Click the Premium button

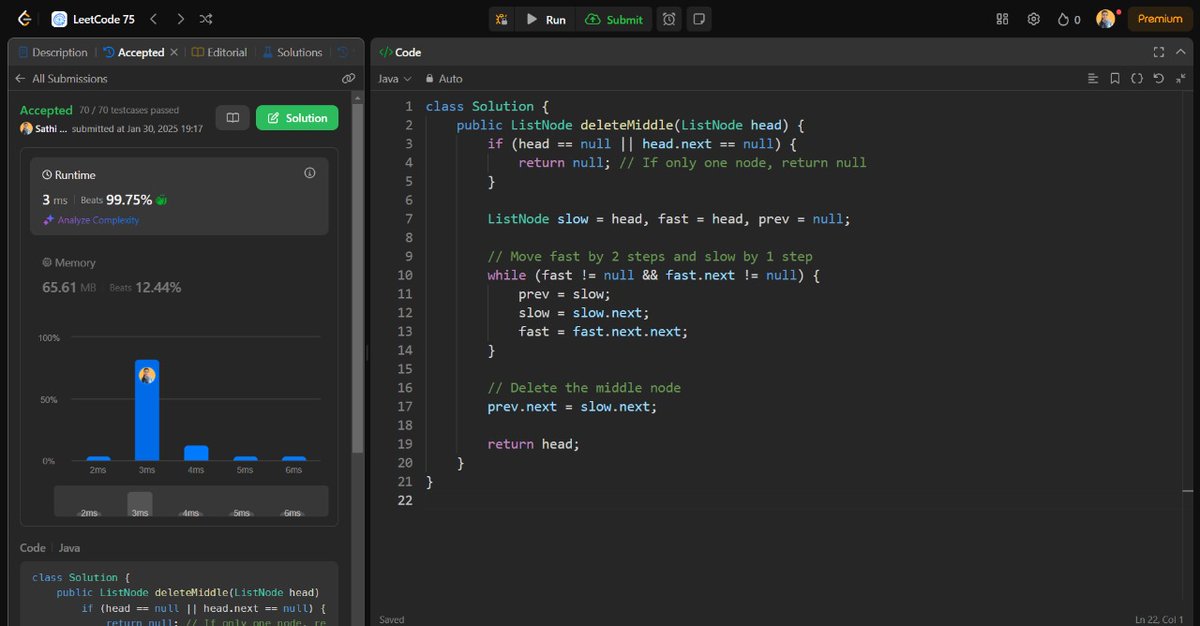pos(1160,19)
